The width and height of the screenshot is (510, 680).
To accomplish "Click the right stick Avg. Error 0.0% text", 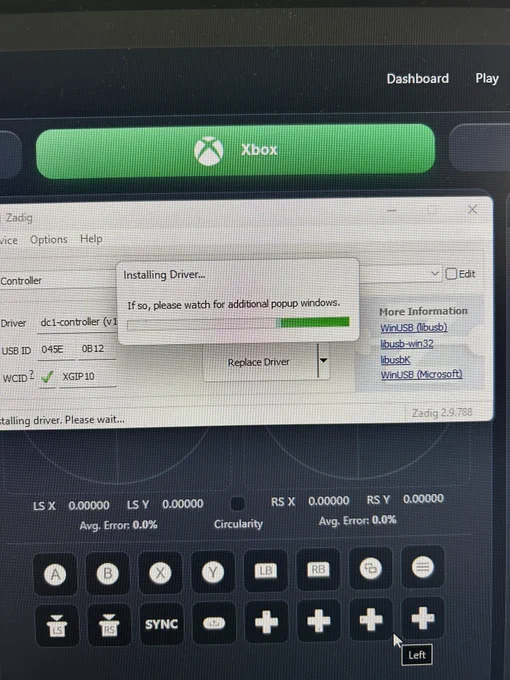I will coord(357,520).
